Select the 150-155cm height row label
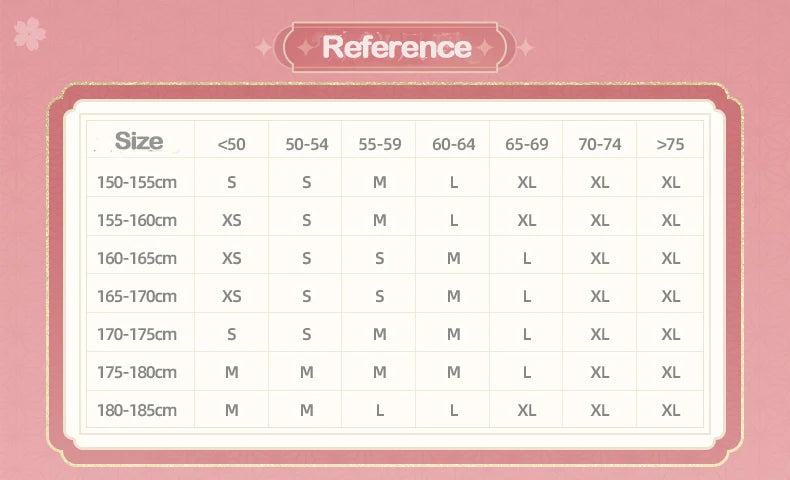The height and width of the screenshot is (480, 790). tap(137, 182)
